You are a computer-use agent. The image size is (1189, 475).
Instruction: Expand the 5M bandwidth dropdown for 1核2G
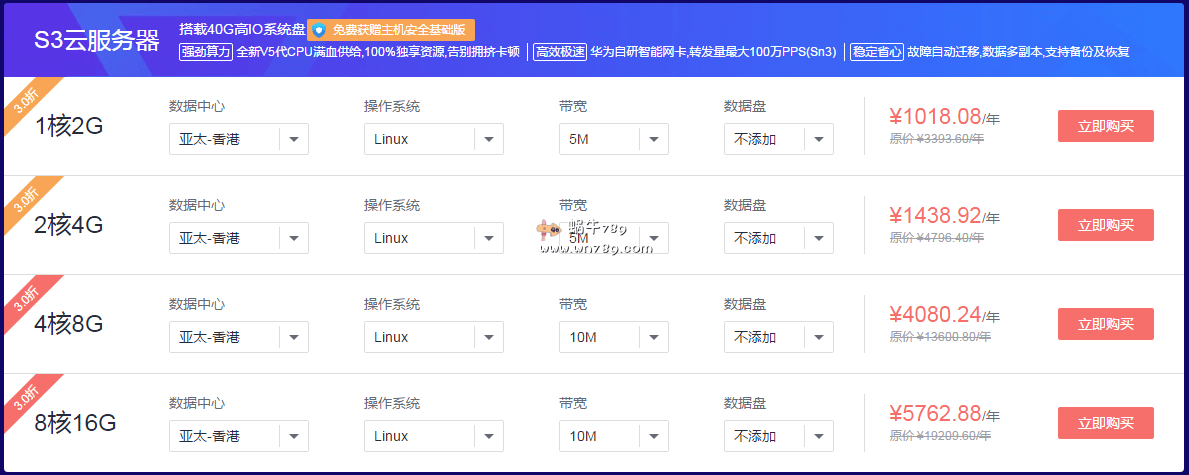(x=613, y=139)
